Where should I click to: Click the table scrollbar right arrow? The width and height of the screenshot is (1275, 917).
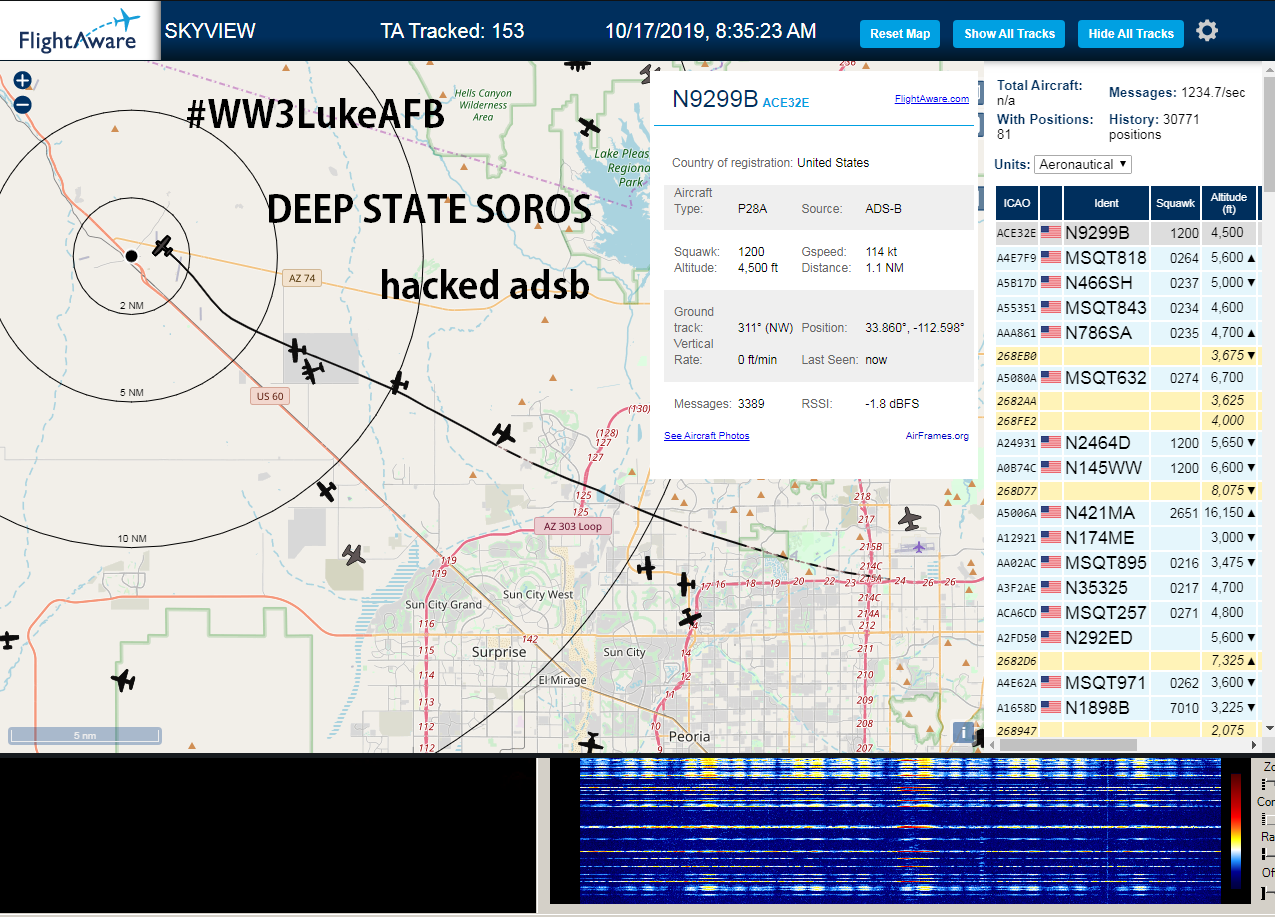(1254, 745)
